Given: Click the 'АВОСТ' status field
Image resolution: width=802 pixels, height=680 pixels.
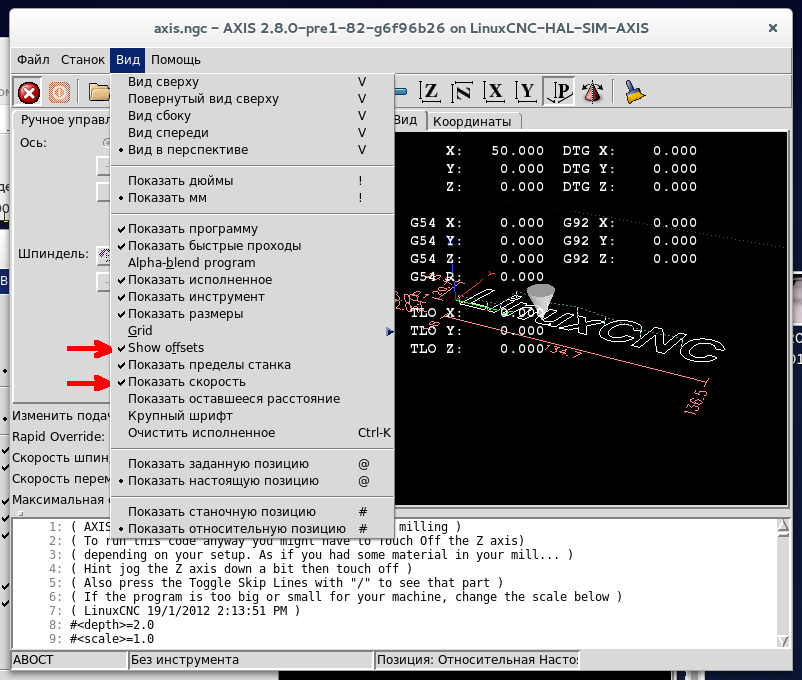Looking at the screenshot, I should (69, 660).
